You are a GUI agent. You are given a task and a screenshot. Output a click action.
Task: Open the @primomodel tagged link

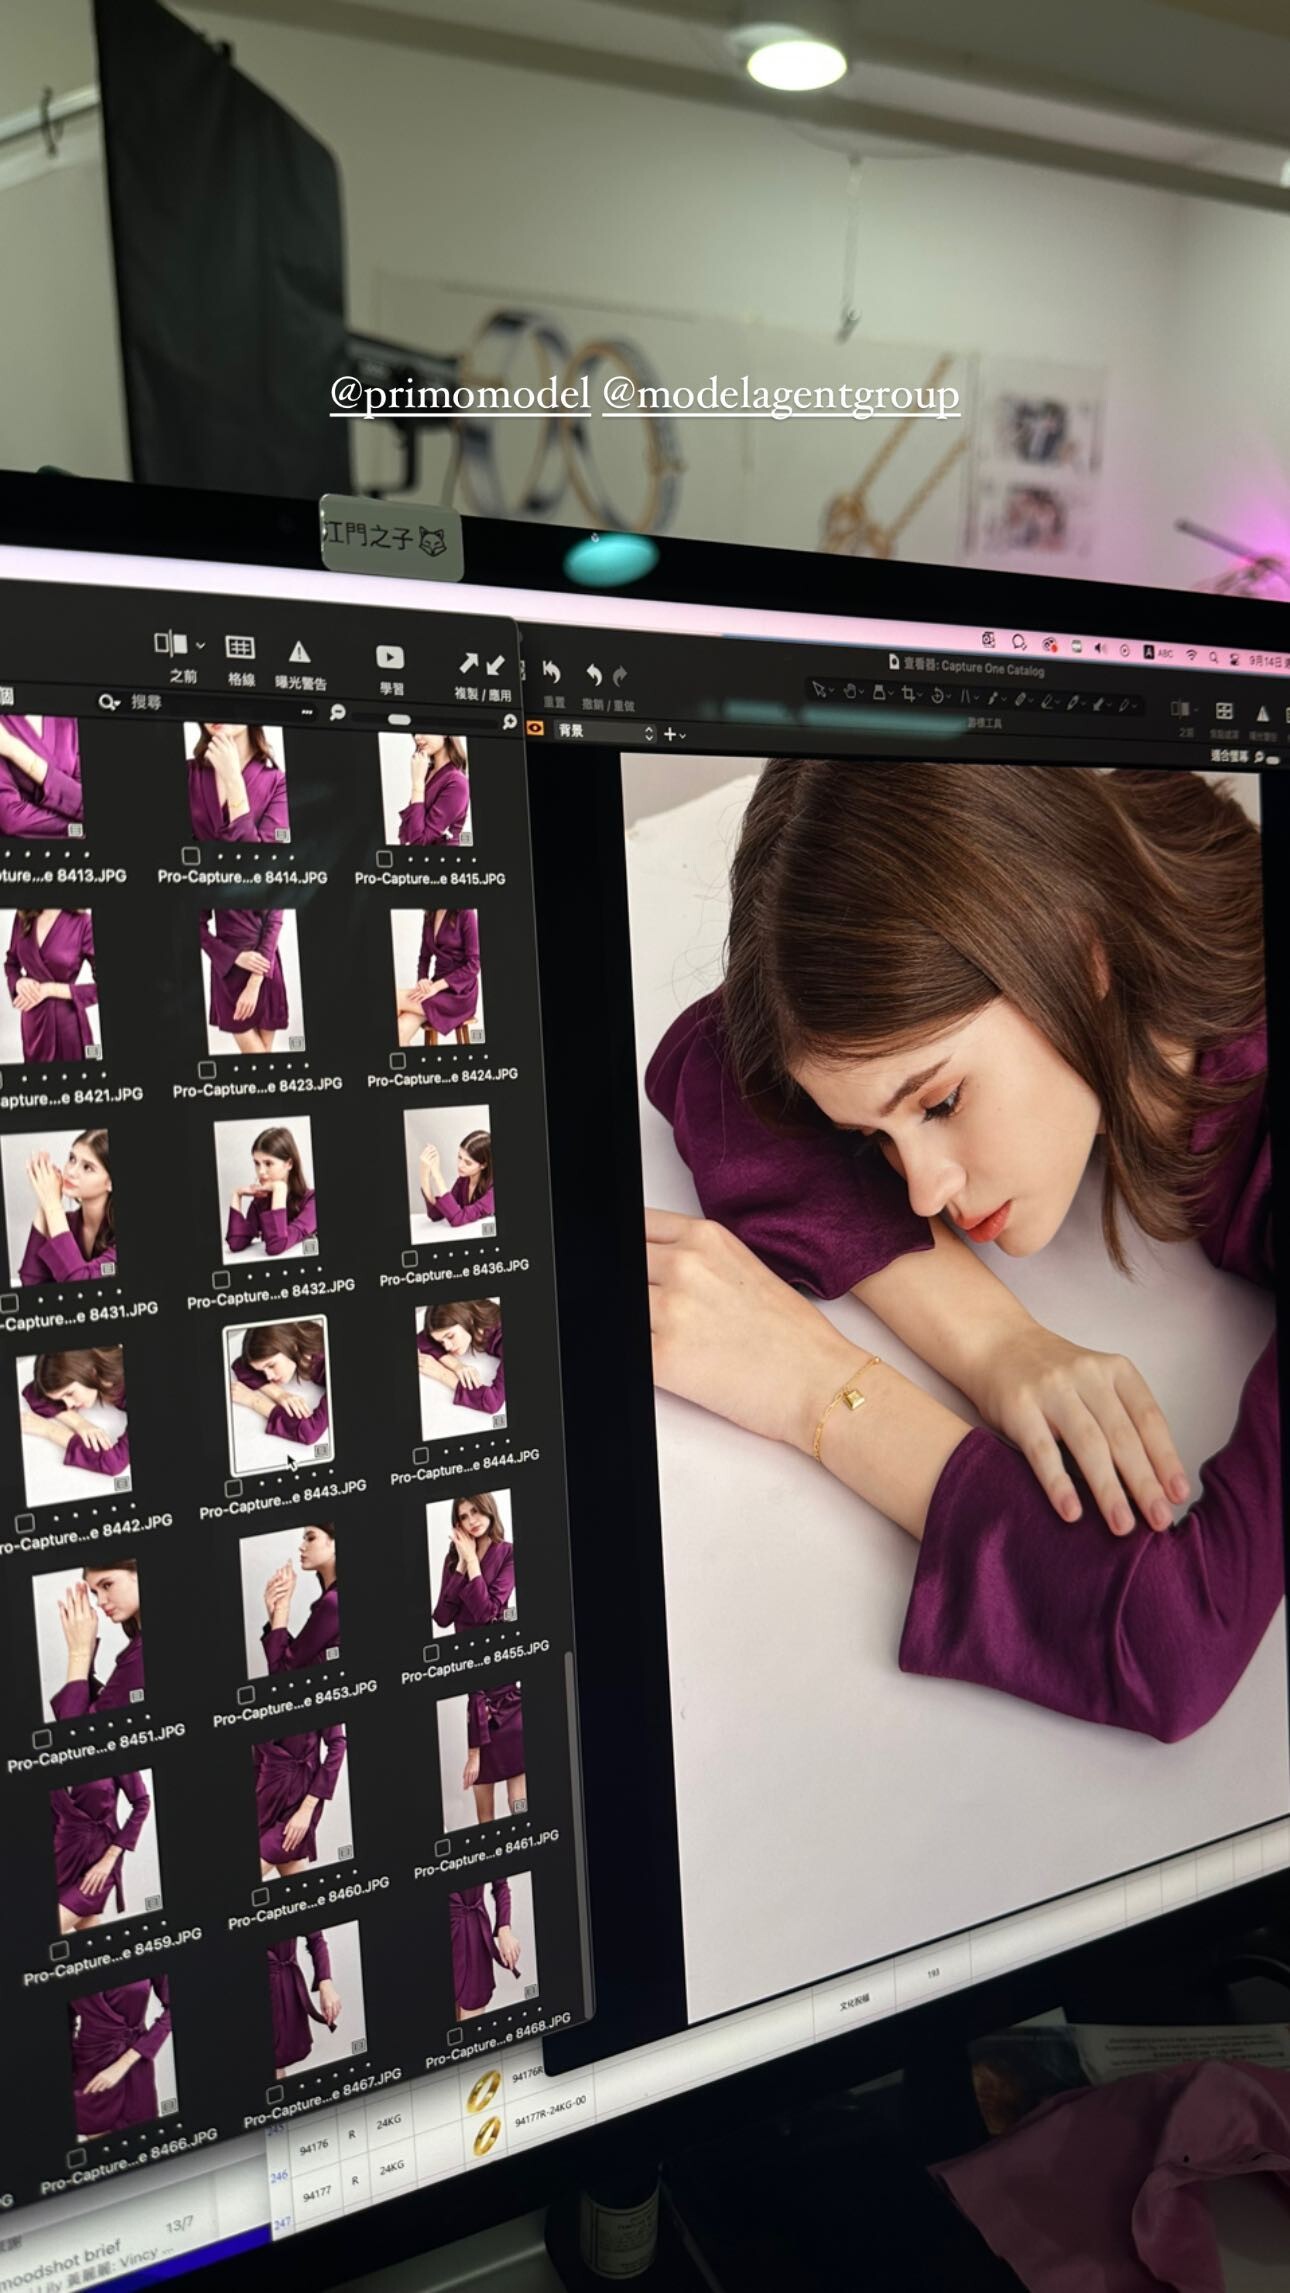pos(460,395)
